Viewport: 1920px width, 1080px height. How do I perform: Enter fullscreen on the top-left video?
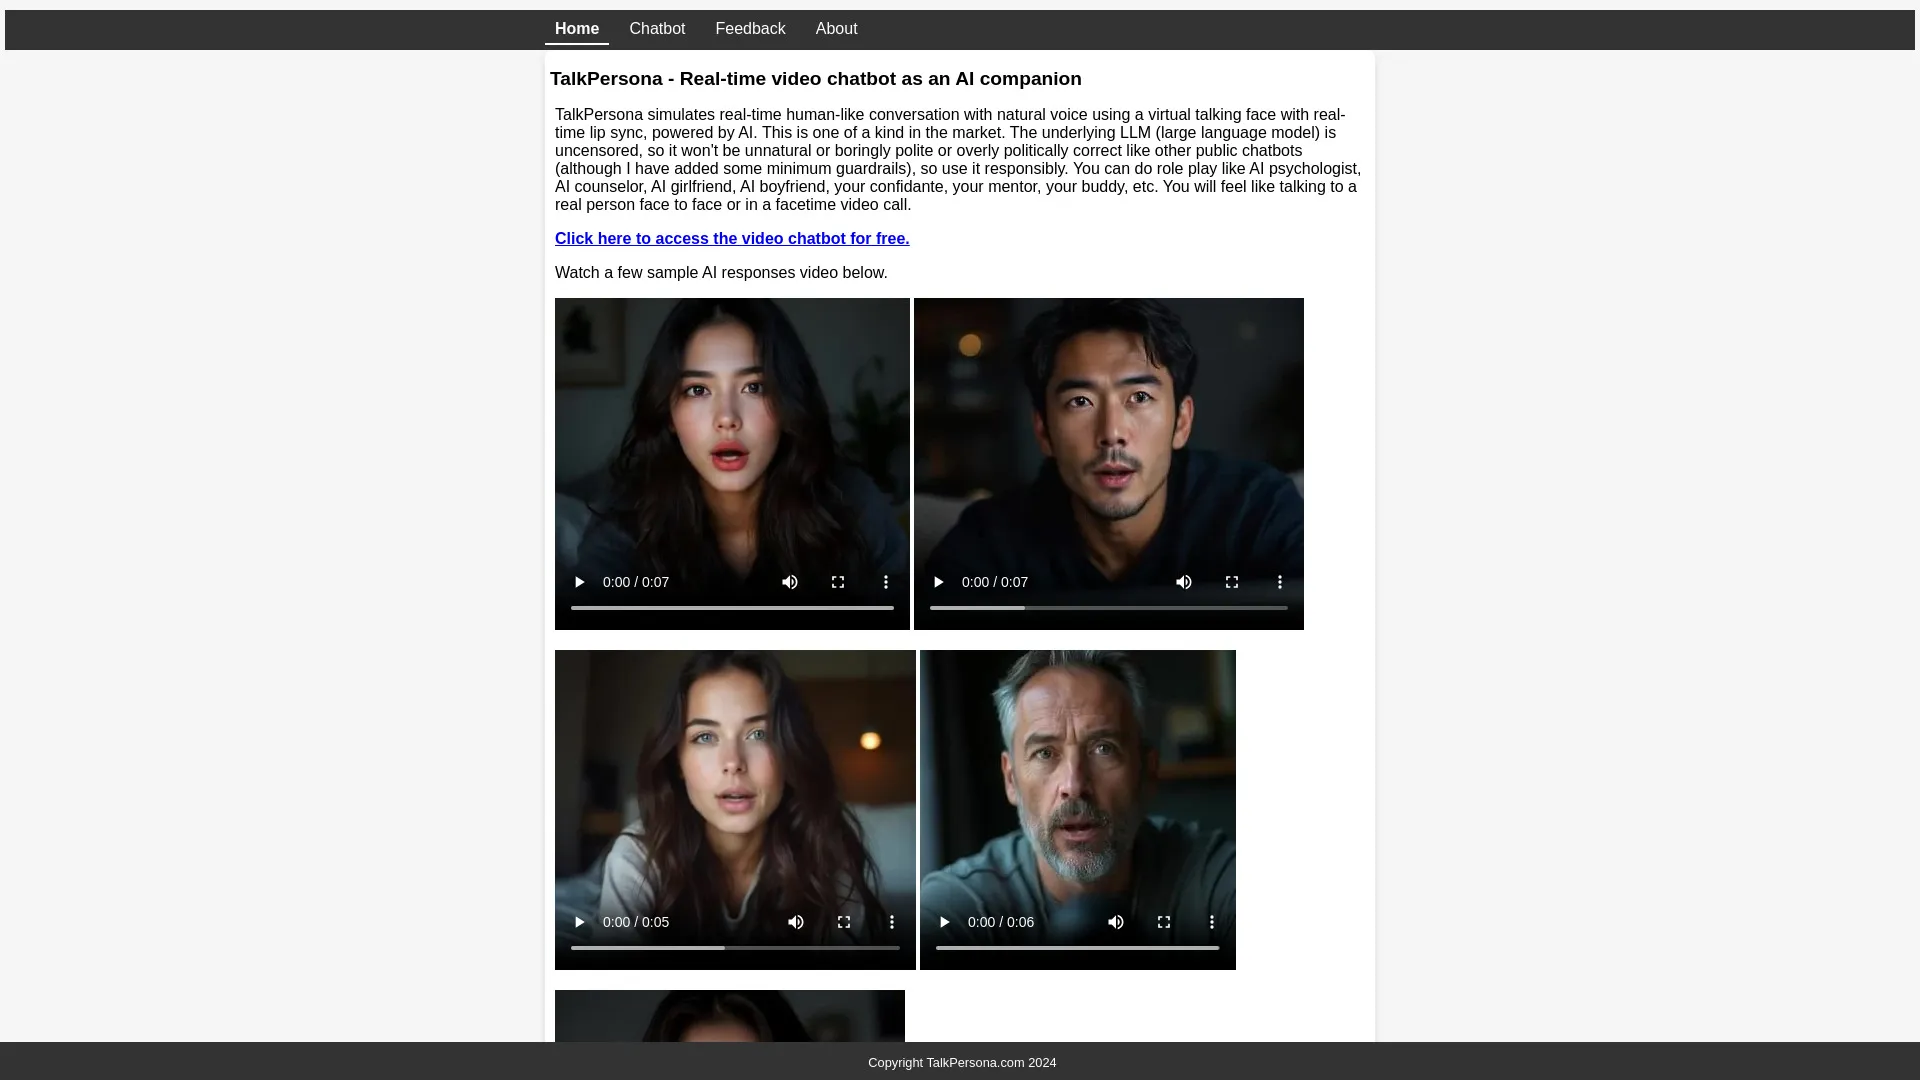838,581
